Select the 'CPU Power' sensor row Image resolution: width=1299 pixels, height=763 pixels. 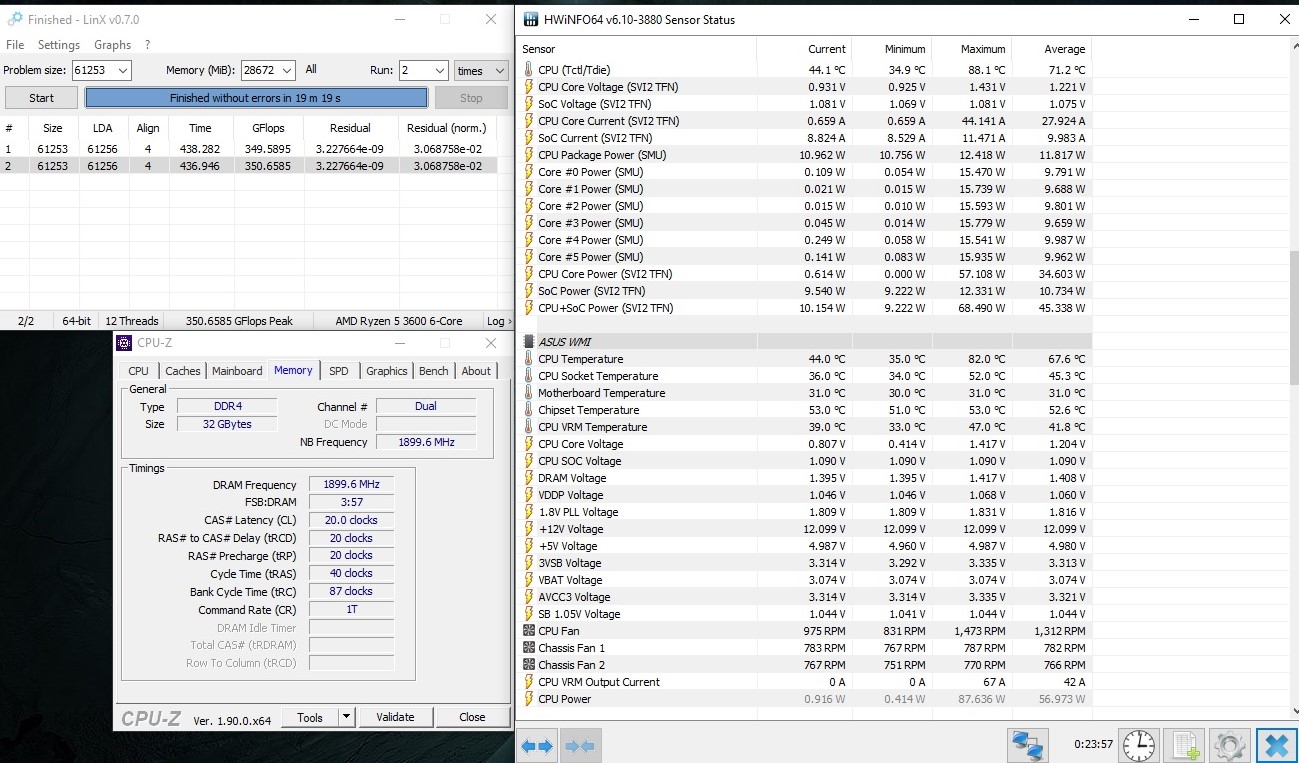pyautogui.click(x=806, y=699)
